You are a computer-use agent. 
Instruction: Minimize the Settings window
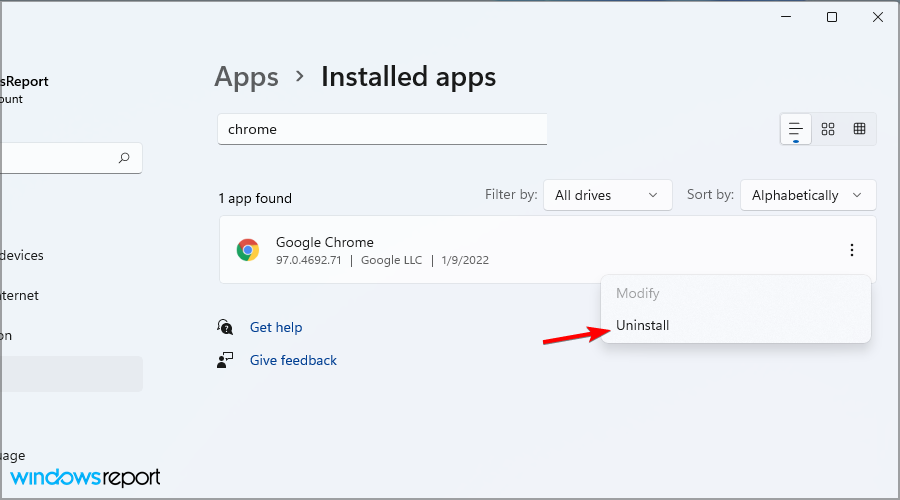(786, 17)
